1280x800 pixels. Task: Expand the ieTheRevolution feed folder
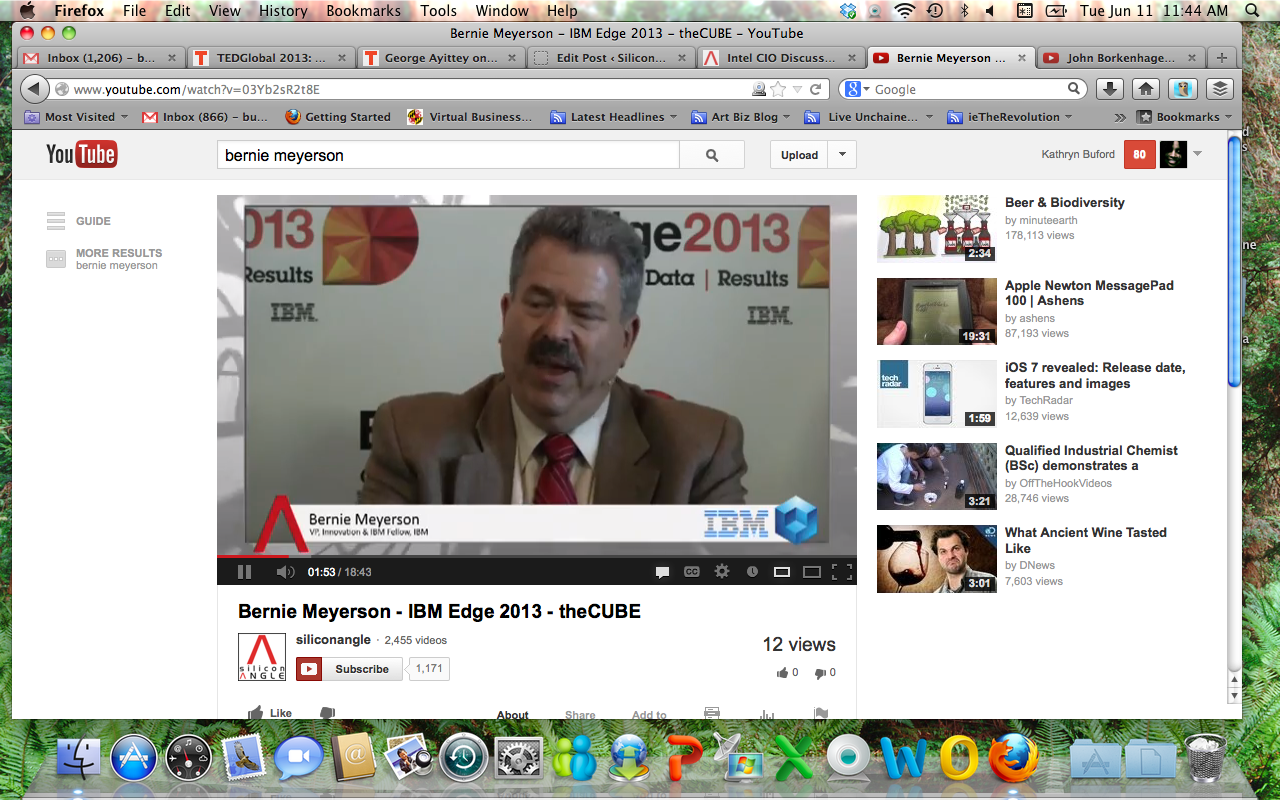(x=1010, y=117)
